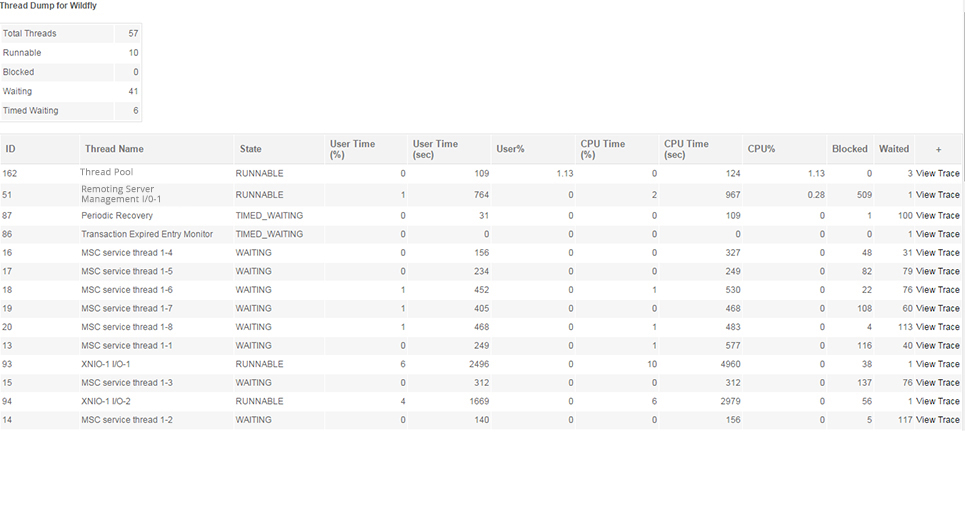The height and width of the screenshot is (510, 965).
Task: Open View Trace for Thread Pool row
Action: (937, 173)
